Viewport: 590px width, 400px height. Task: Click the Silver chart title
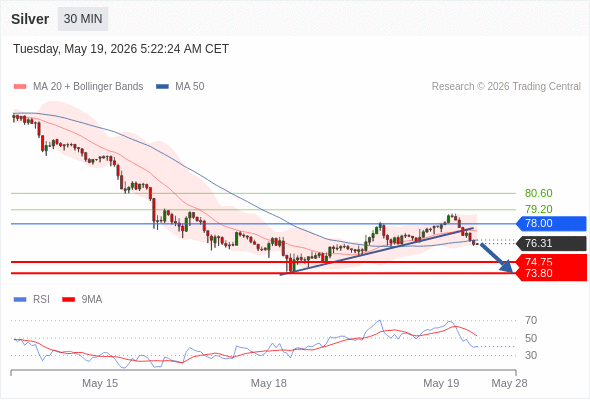point(30,19)
